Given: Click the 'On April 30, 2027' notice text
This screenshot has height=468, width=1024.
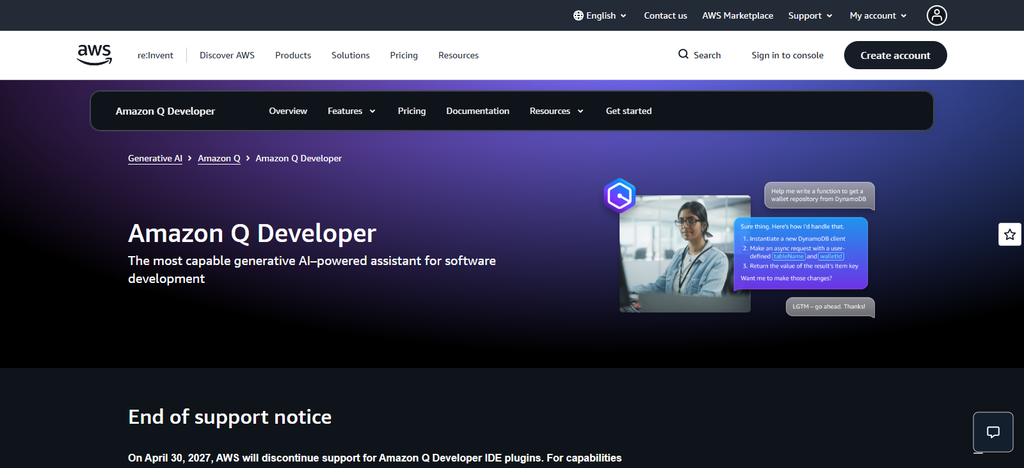Looking at the screenshot, I should [x=375, y=458].
